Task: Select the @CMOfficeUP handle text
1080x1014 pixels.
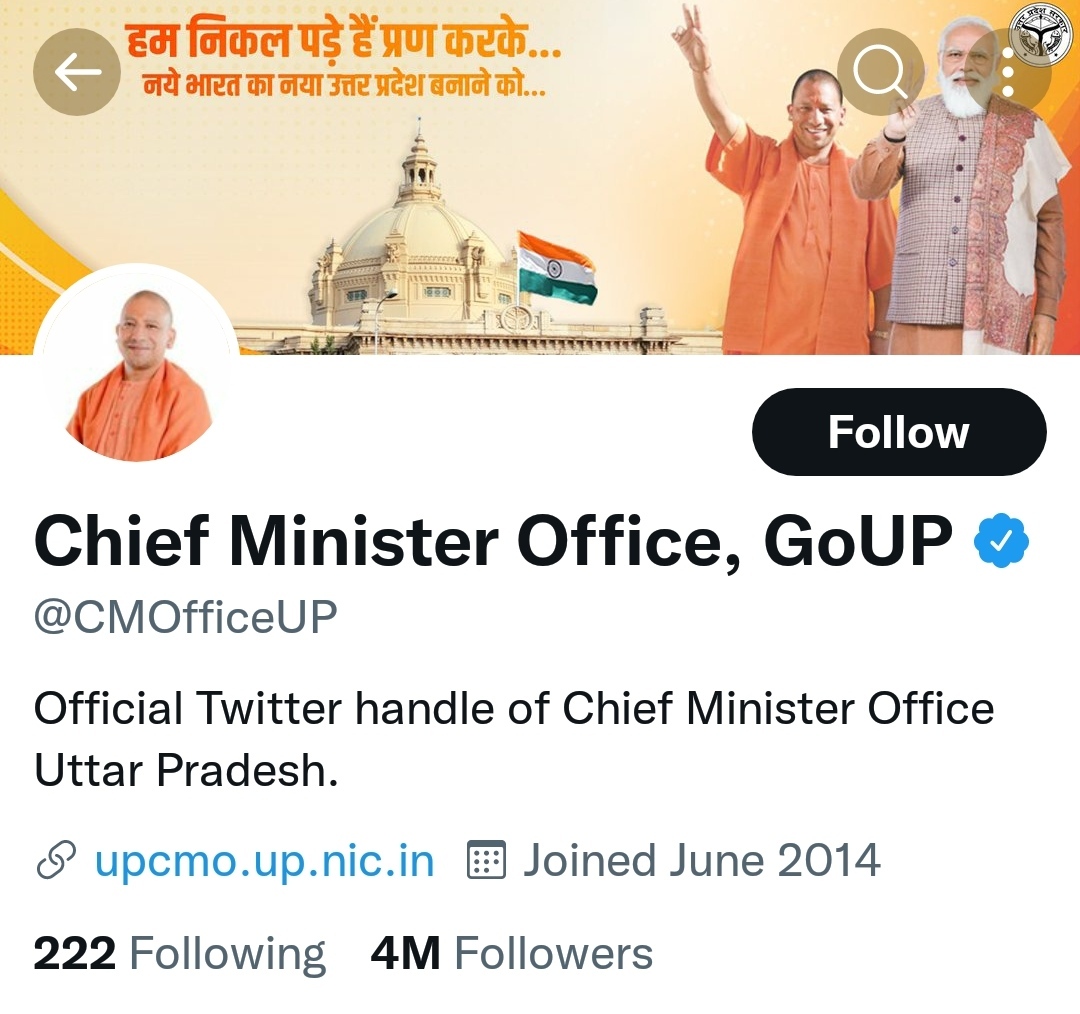Action: 186,617
